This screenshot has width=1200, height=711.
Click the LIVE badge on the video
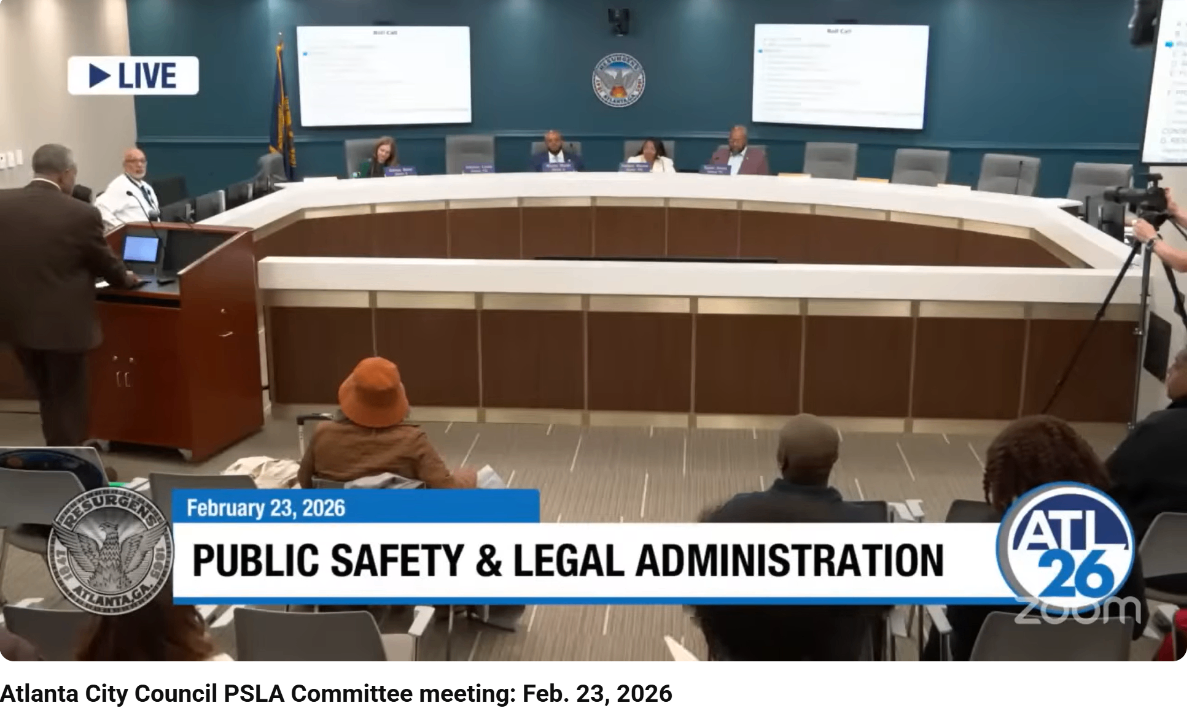click(x=133, y=76)
